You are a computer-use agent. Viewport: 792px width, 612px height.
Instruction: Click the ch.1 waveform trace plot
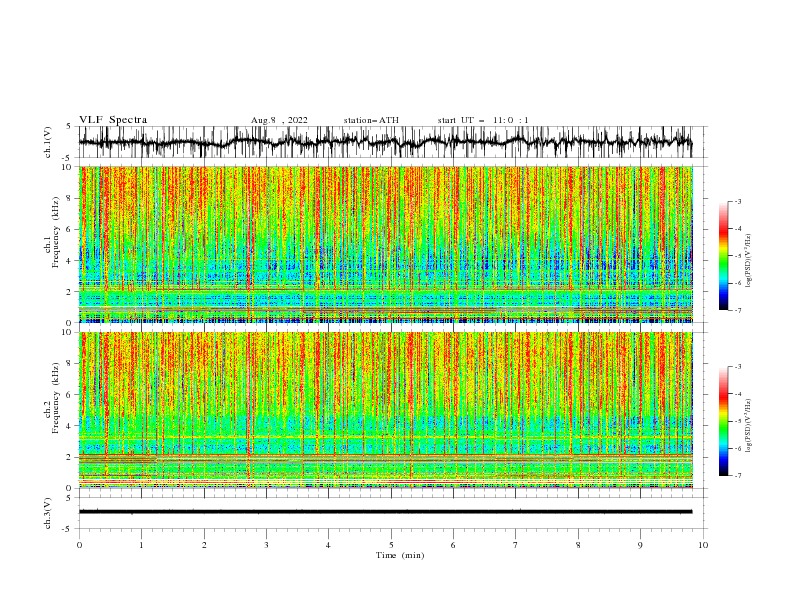point(385,142)
